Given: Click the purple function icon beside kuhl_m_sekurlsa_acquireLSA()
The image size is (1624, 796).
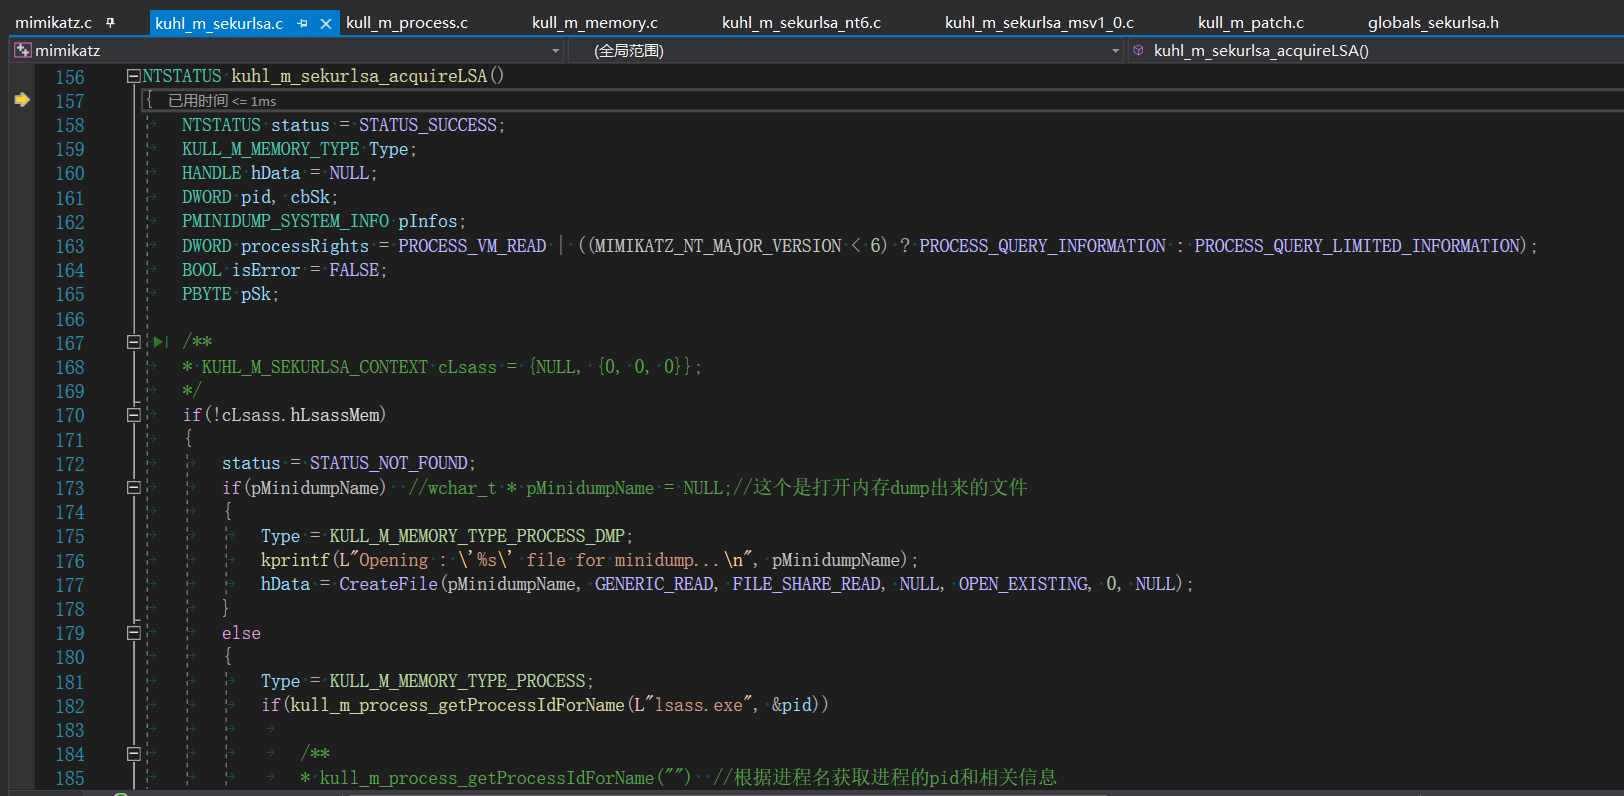Looking at the screenshot, I should point(1138,50).
